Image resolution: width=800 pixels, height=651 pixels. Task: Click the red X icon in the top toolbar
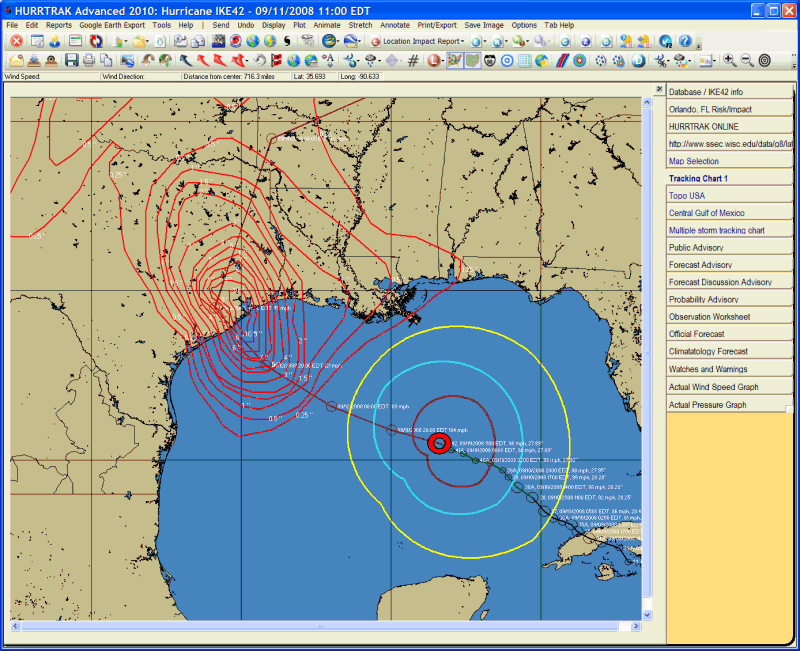point(16,41)
